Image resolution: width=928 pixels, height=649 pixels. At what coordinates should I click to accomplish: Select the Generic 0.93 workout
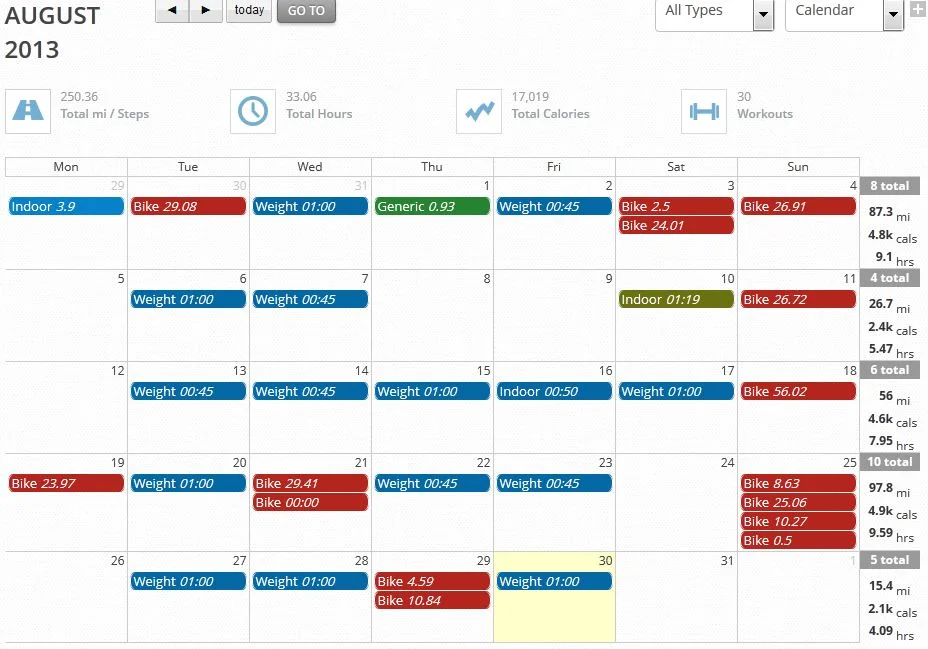coord(432,206)
